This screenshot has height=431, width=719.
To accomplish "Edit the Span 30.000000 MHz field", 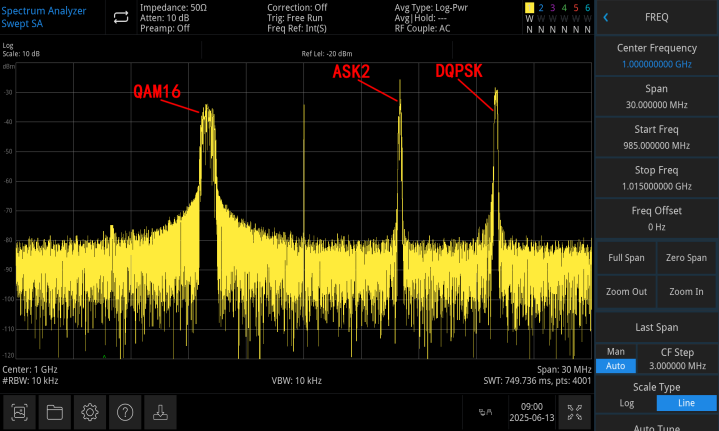I will point(657,96).
